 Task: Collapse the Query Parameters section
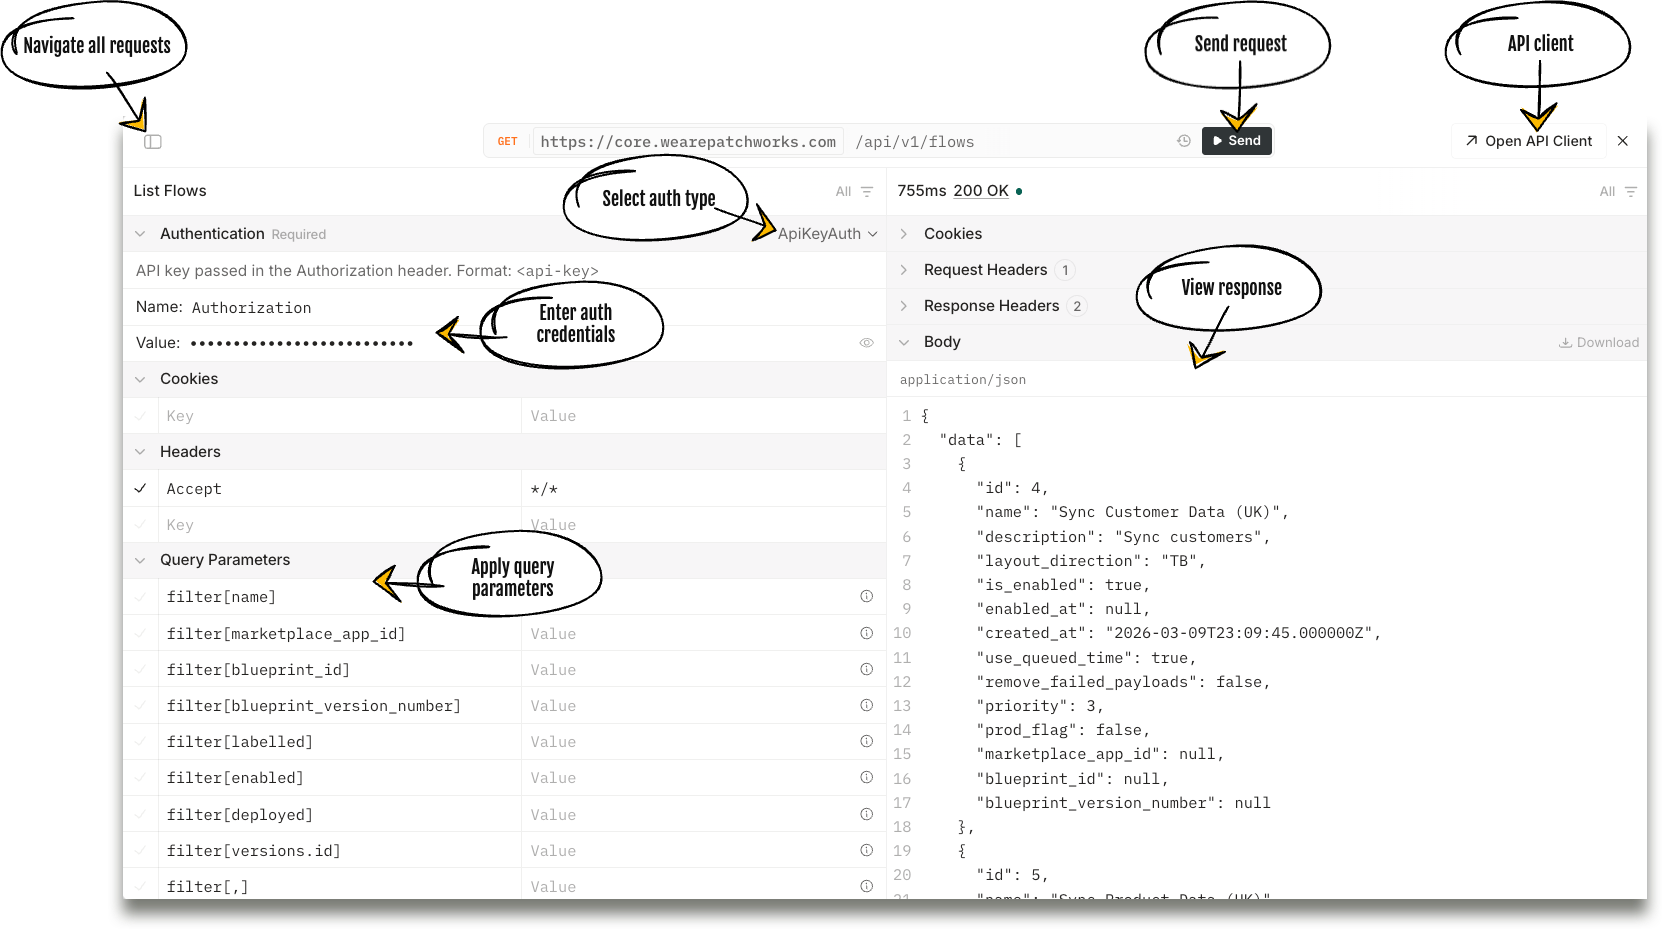tap(140, 560)
